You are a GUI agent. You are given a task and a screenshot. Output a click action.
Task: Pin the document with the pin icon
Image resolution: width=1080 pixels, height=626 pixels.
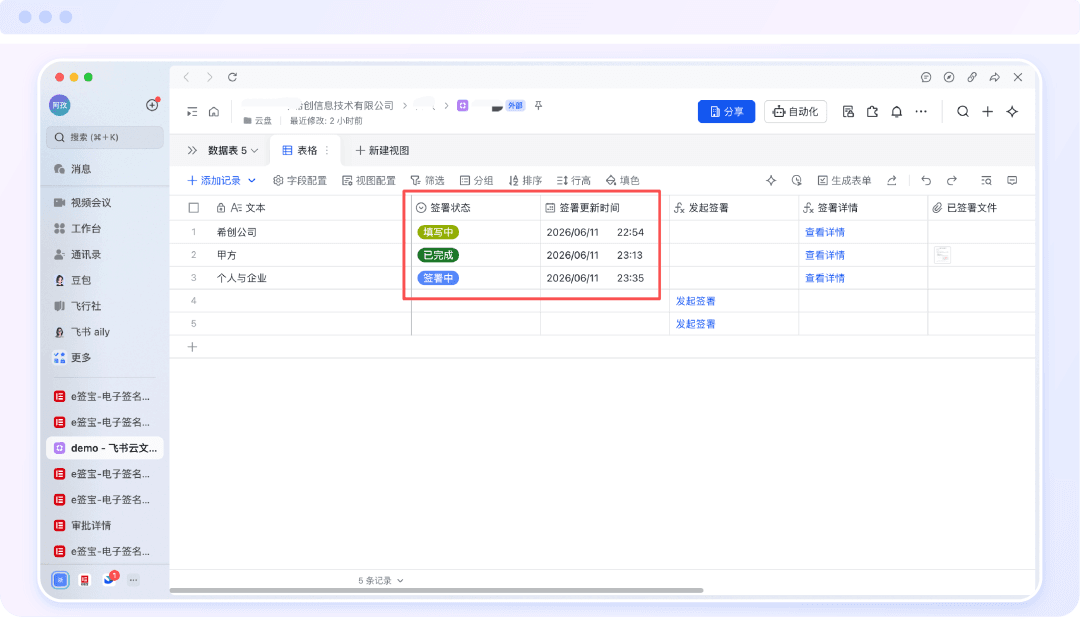(539, 105)
